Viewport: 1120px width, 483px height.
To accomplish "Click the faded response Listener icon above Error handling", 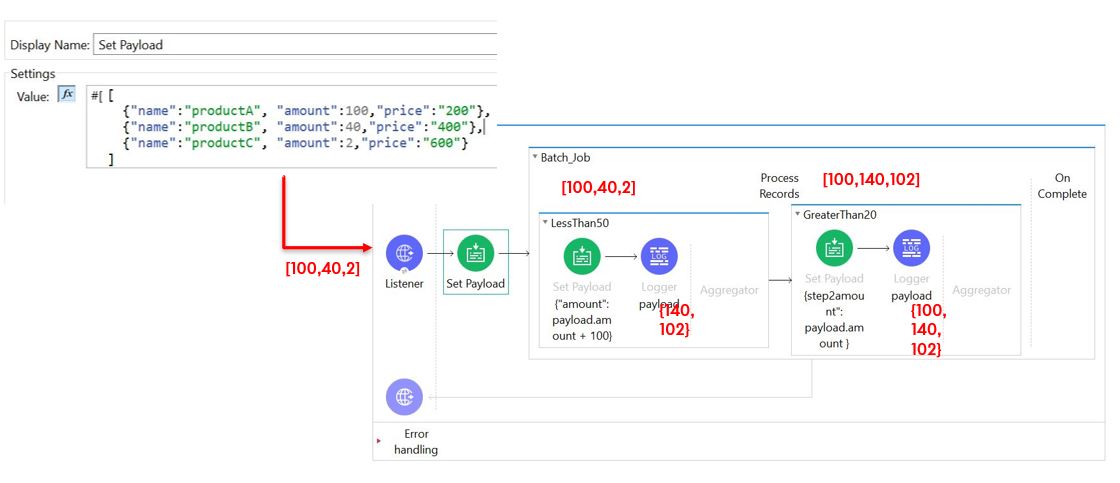I will [x=404, y=397].
